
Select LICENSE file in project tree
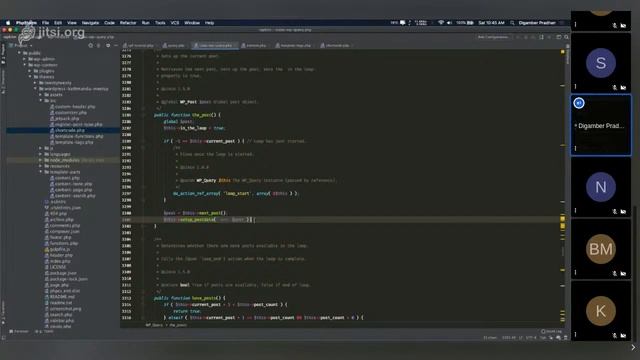pyautogui.click(x=55, y=267)
